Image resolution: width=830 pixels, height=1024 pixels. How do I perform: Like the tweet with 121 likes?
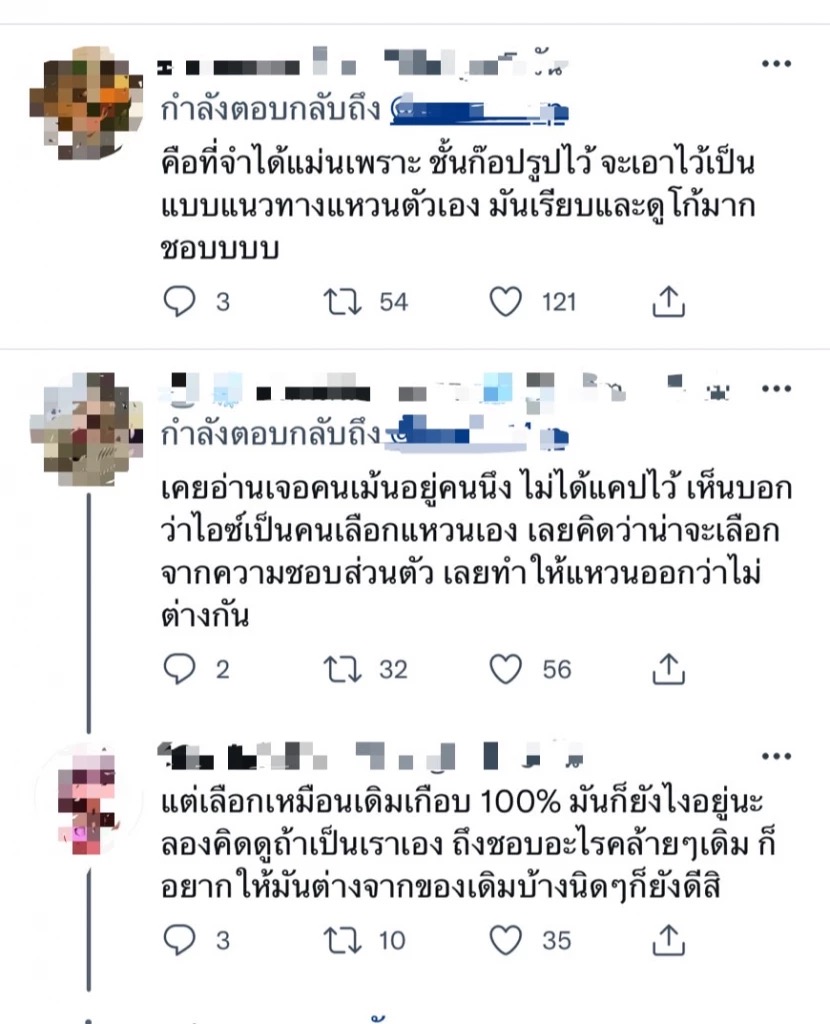(x=506, y=302)
